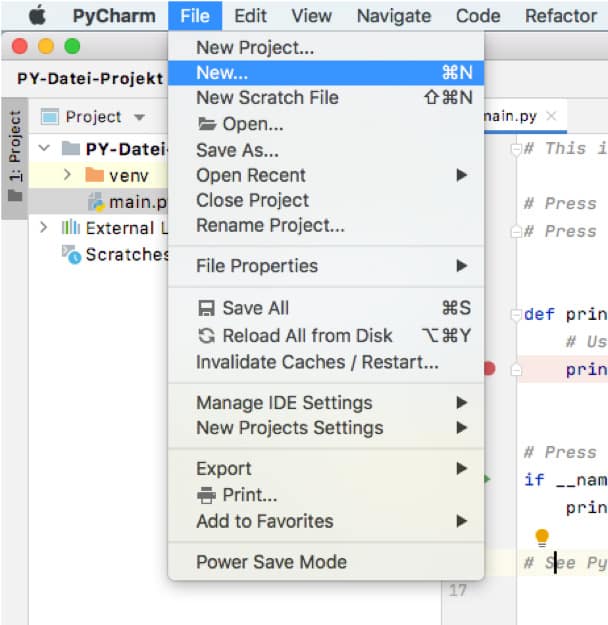Click the External Libraries bars icon
The width and height of the screenshot is (608, 625).
[71, 228]
